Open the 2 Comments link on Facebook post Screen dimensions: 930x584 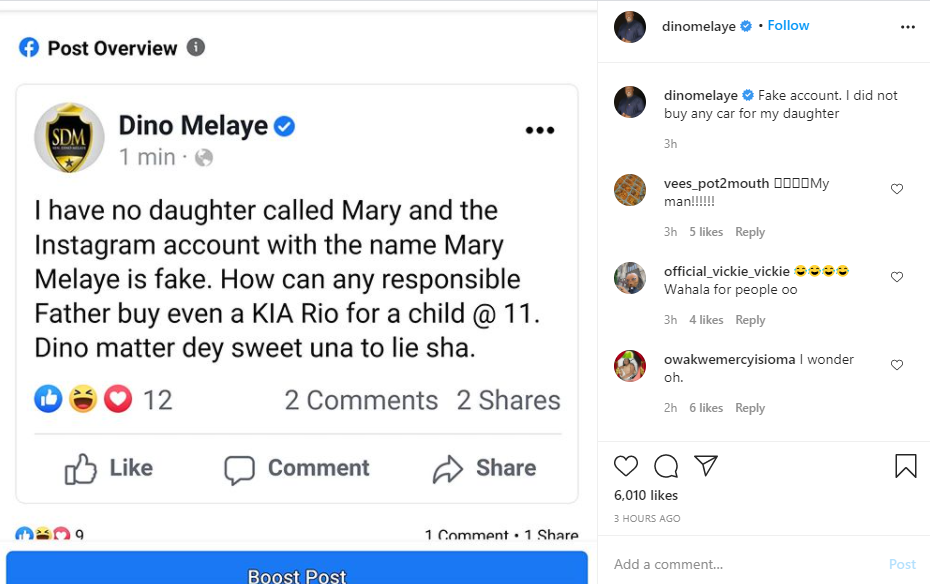(x=361, y=400)
